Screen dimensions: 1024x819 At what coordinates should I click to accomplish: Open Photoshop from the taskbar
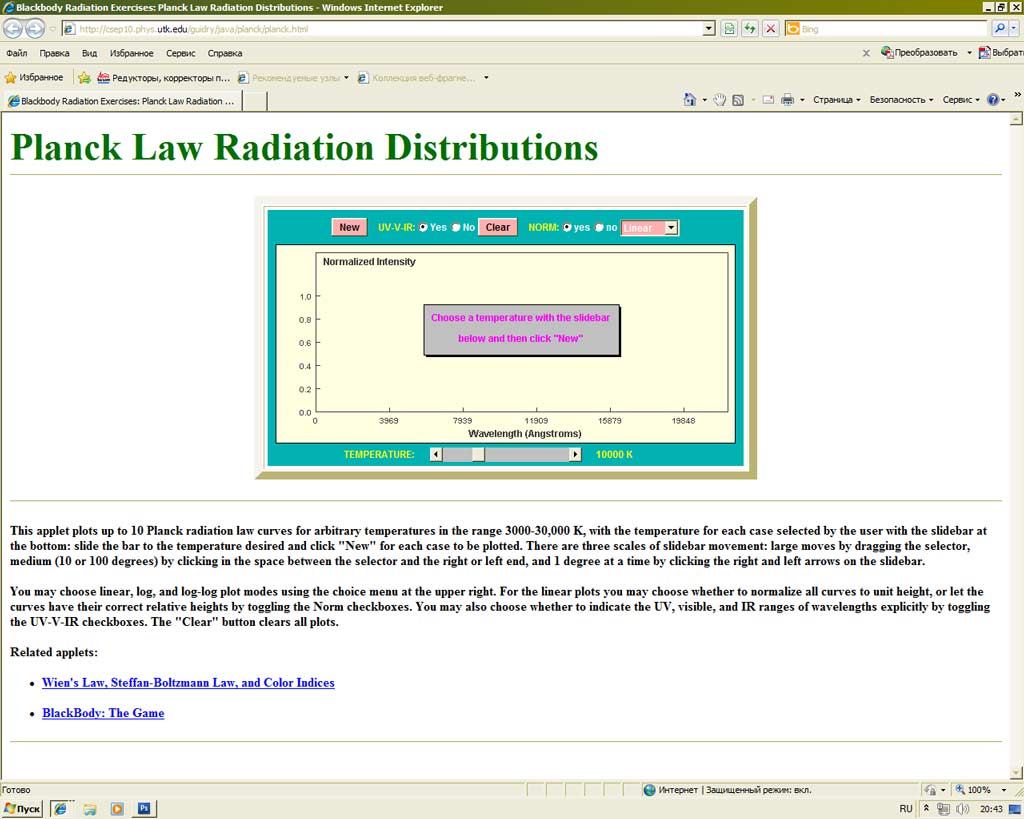click(x=144, y=809)
